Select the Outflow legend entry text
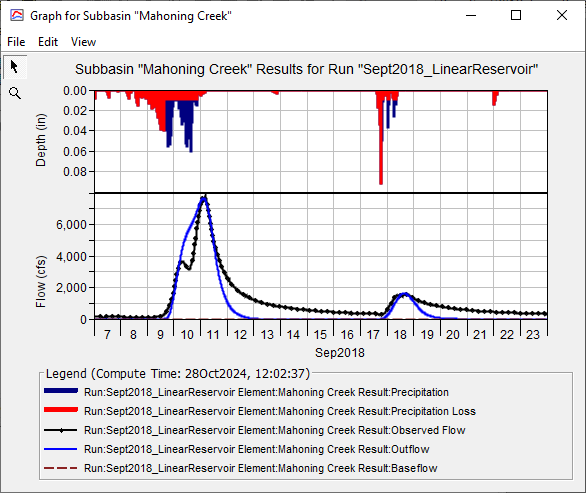Image resolution: width=586 pixels, height=493 pixels. tap(257, 449)
